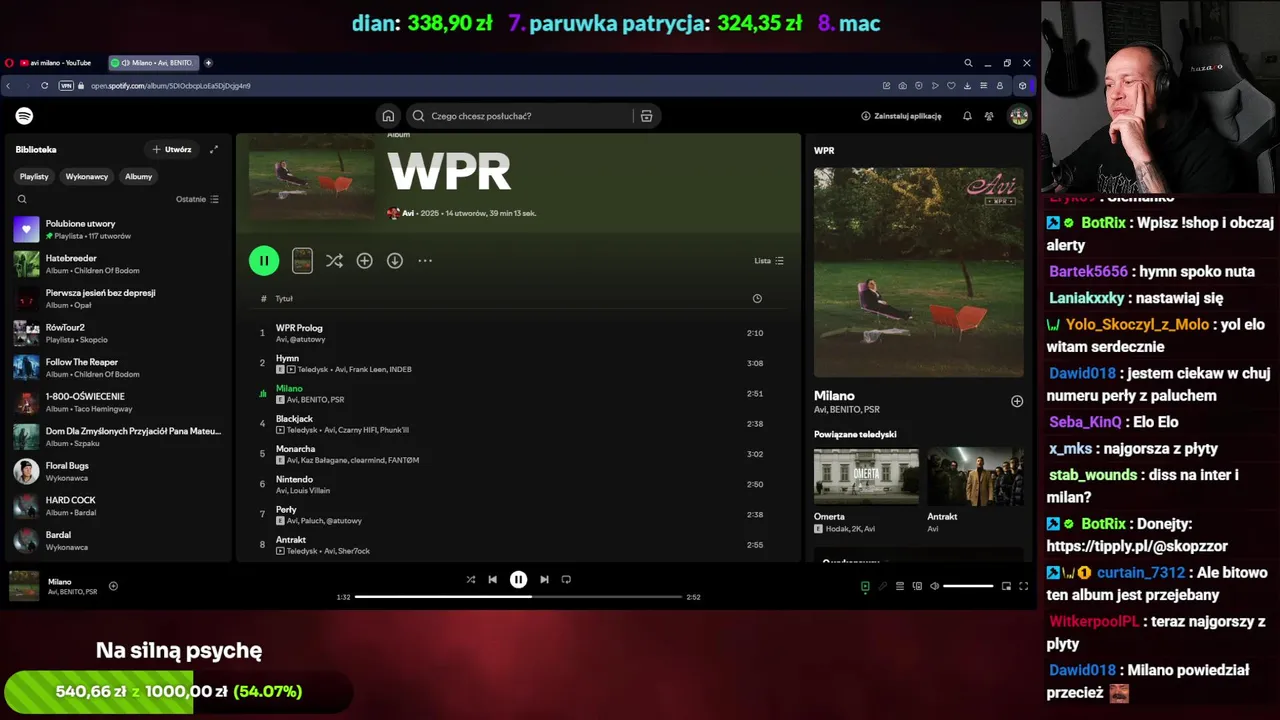Open the play queue
1280x720 pixels.
900,586
